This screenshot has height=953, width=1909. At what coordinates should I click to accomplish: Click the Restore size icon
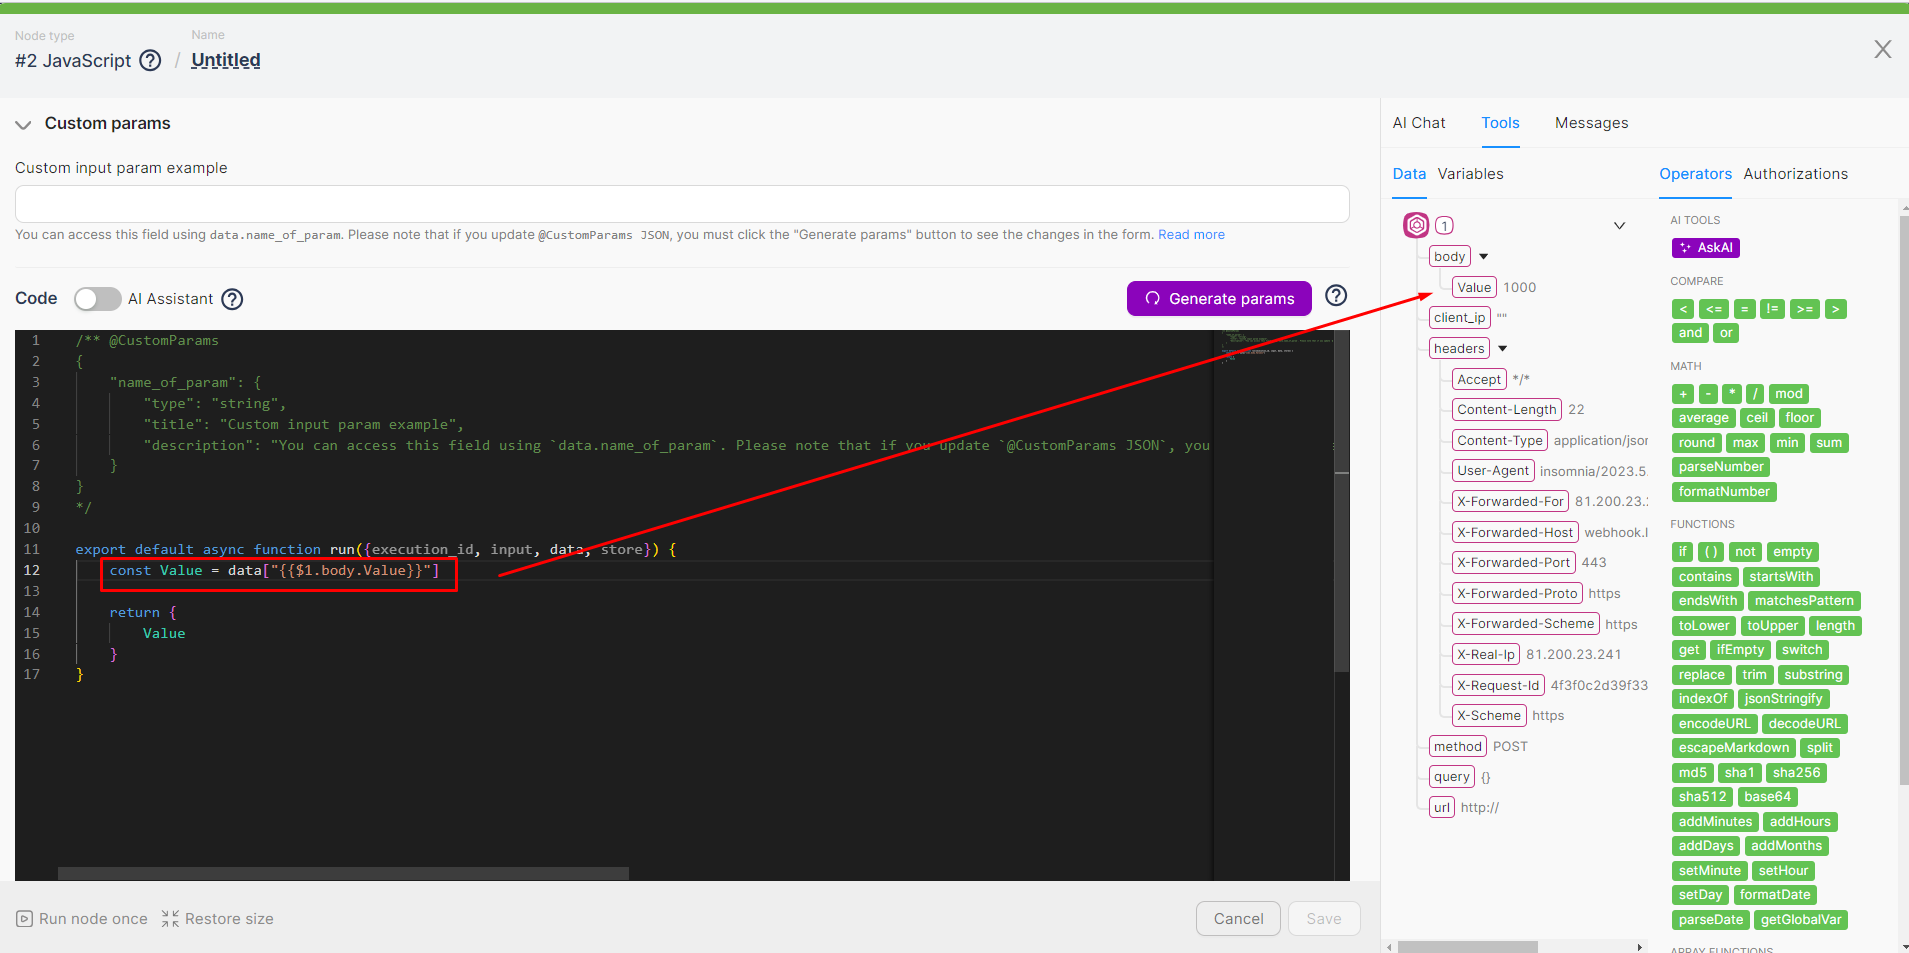pos(171,919)
